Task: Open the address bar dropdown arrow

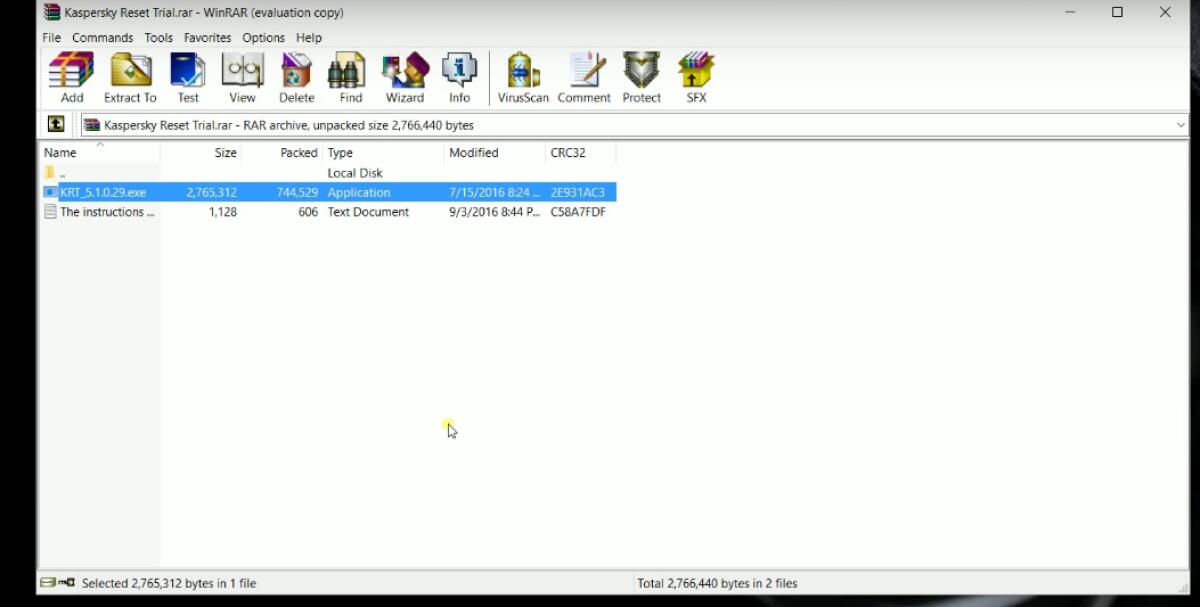Action: [x=1182, y=124]
